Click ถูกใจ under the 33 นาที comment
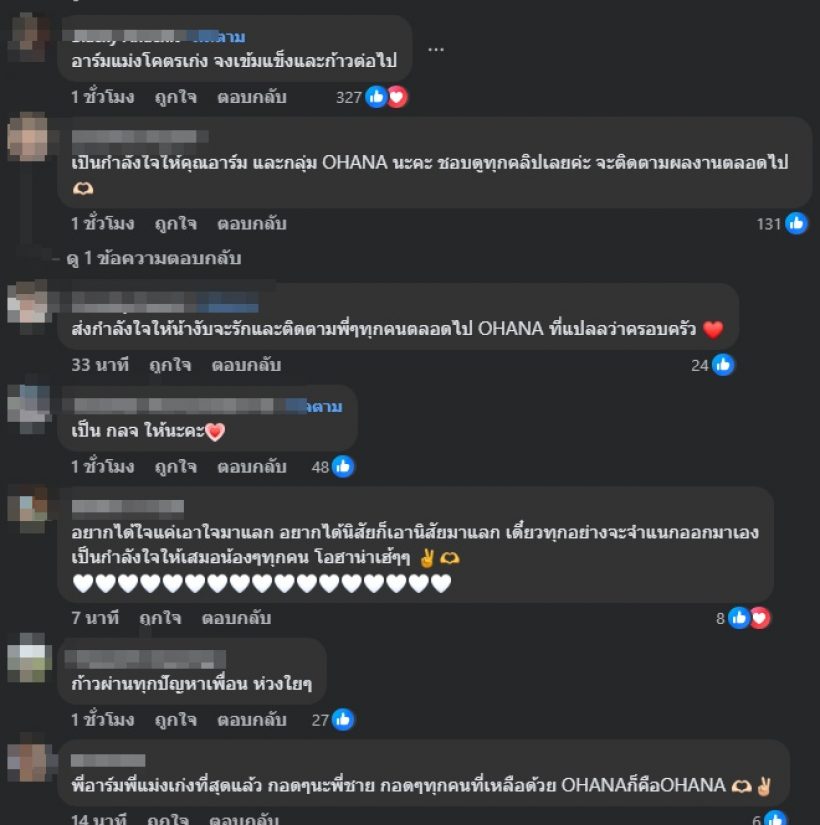This screenshot has width=820, height=825. pos(170,365)
